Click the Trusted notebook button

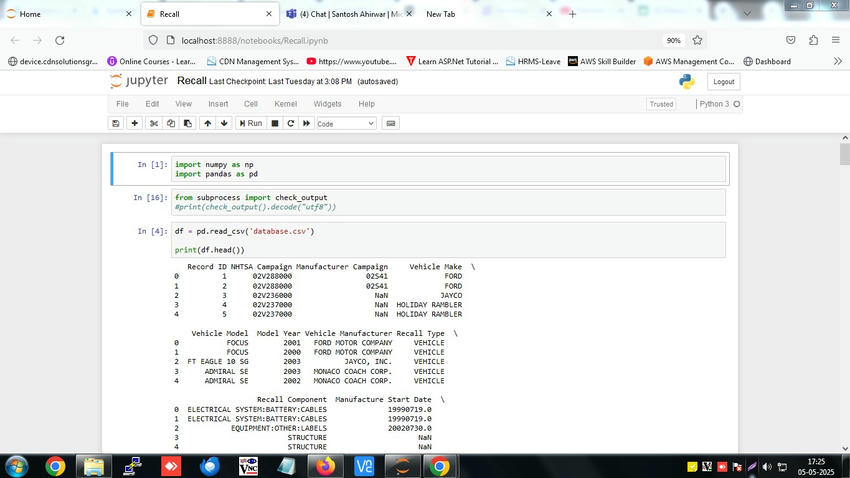(x=661, y=104)
